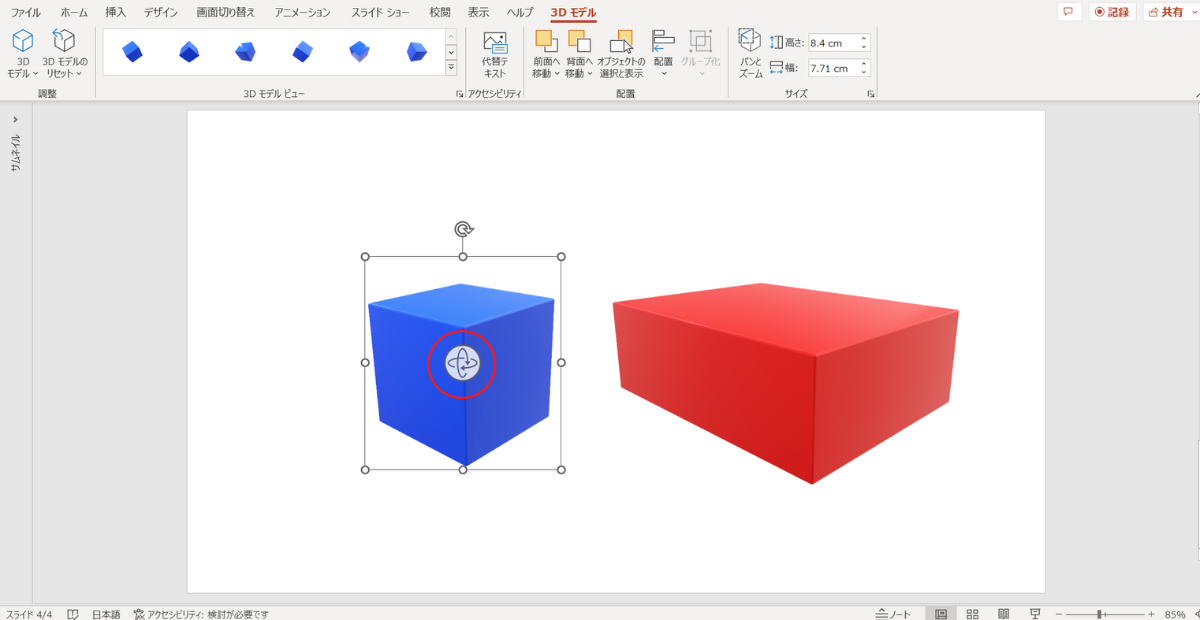The image size is (1200, 620).
Task: Click the 記録 record button
Action: click(1112, 12)
